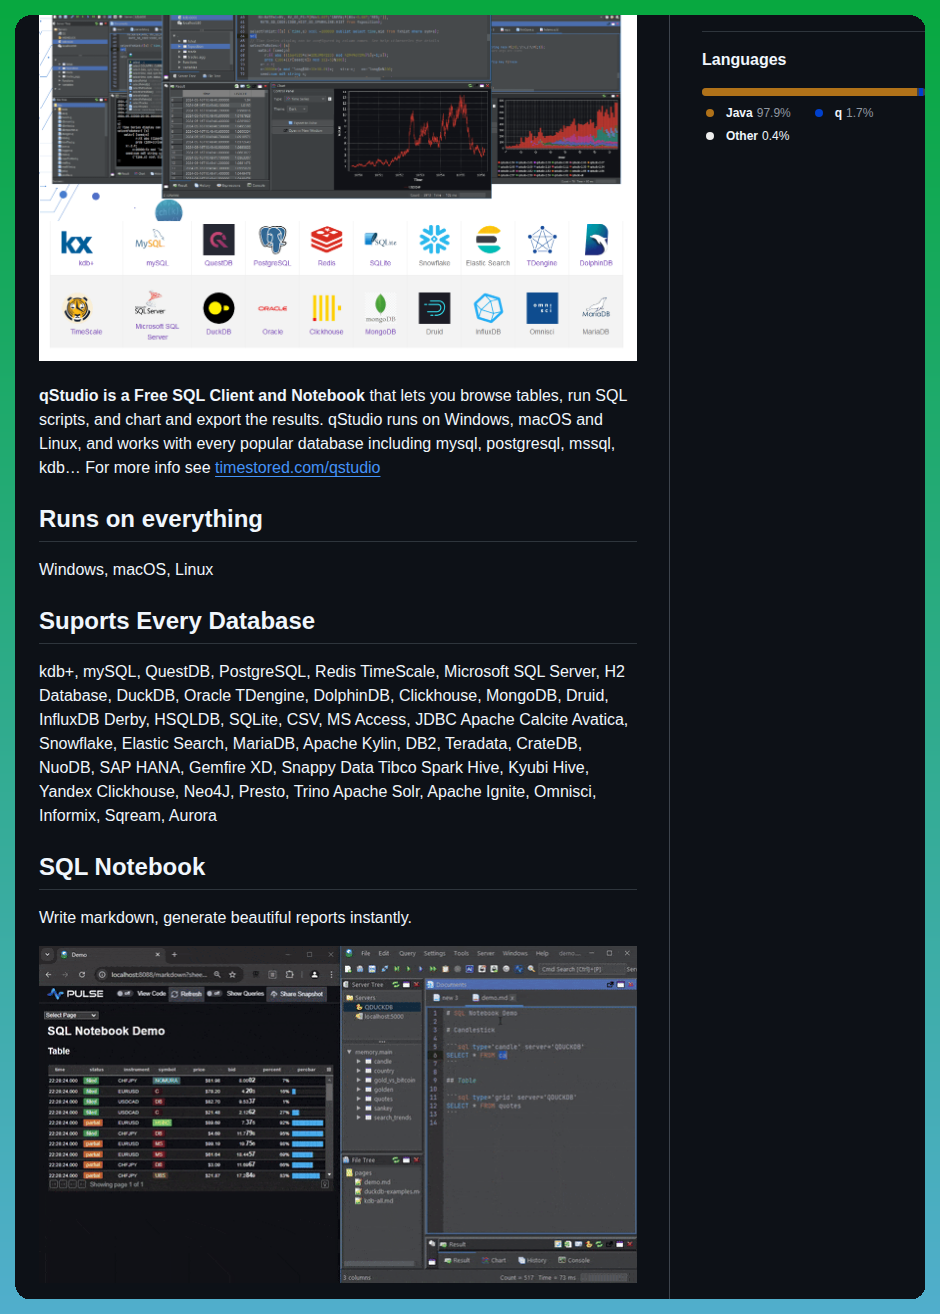Expand the country table node
The height and width of the screenshot is (1314, 940).
(x=359, y=1071)
